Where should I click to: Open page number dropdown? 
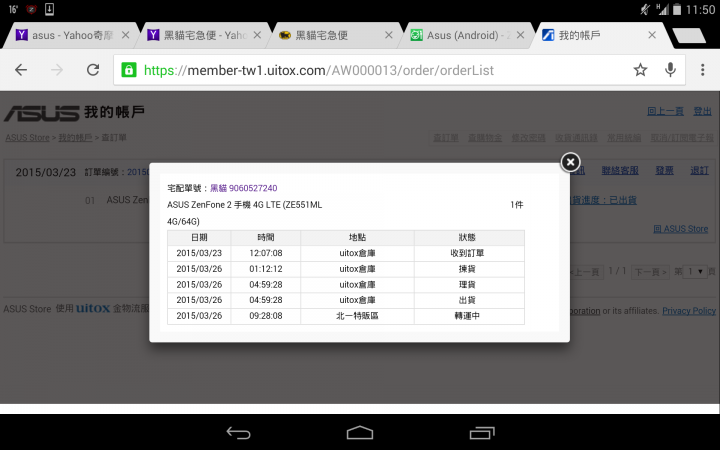tap(695, 272)
